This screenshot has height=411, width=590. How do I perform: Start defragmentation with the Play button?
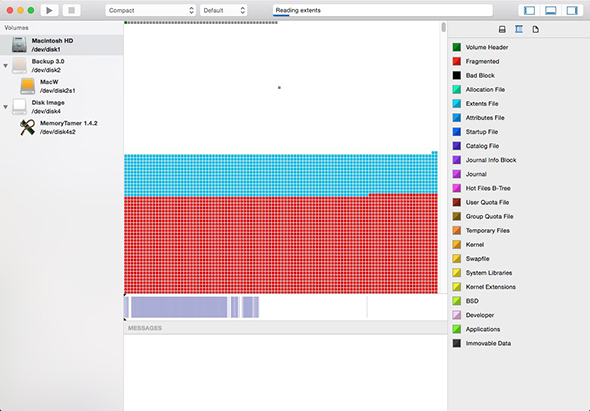coord(49,10)
